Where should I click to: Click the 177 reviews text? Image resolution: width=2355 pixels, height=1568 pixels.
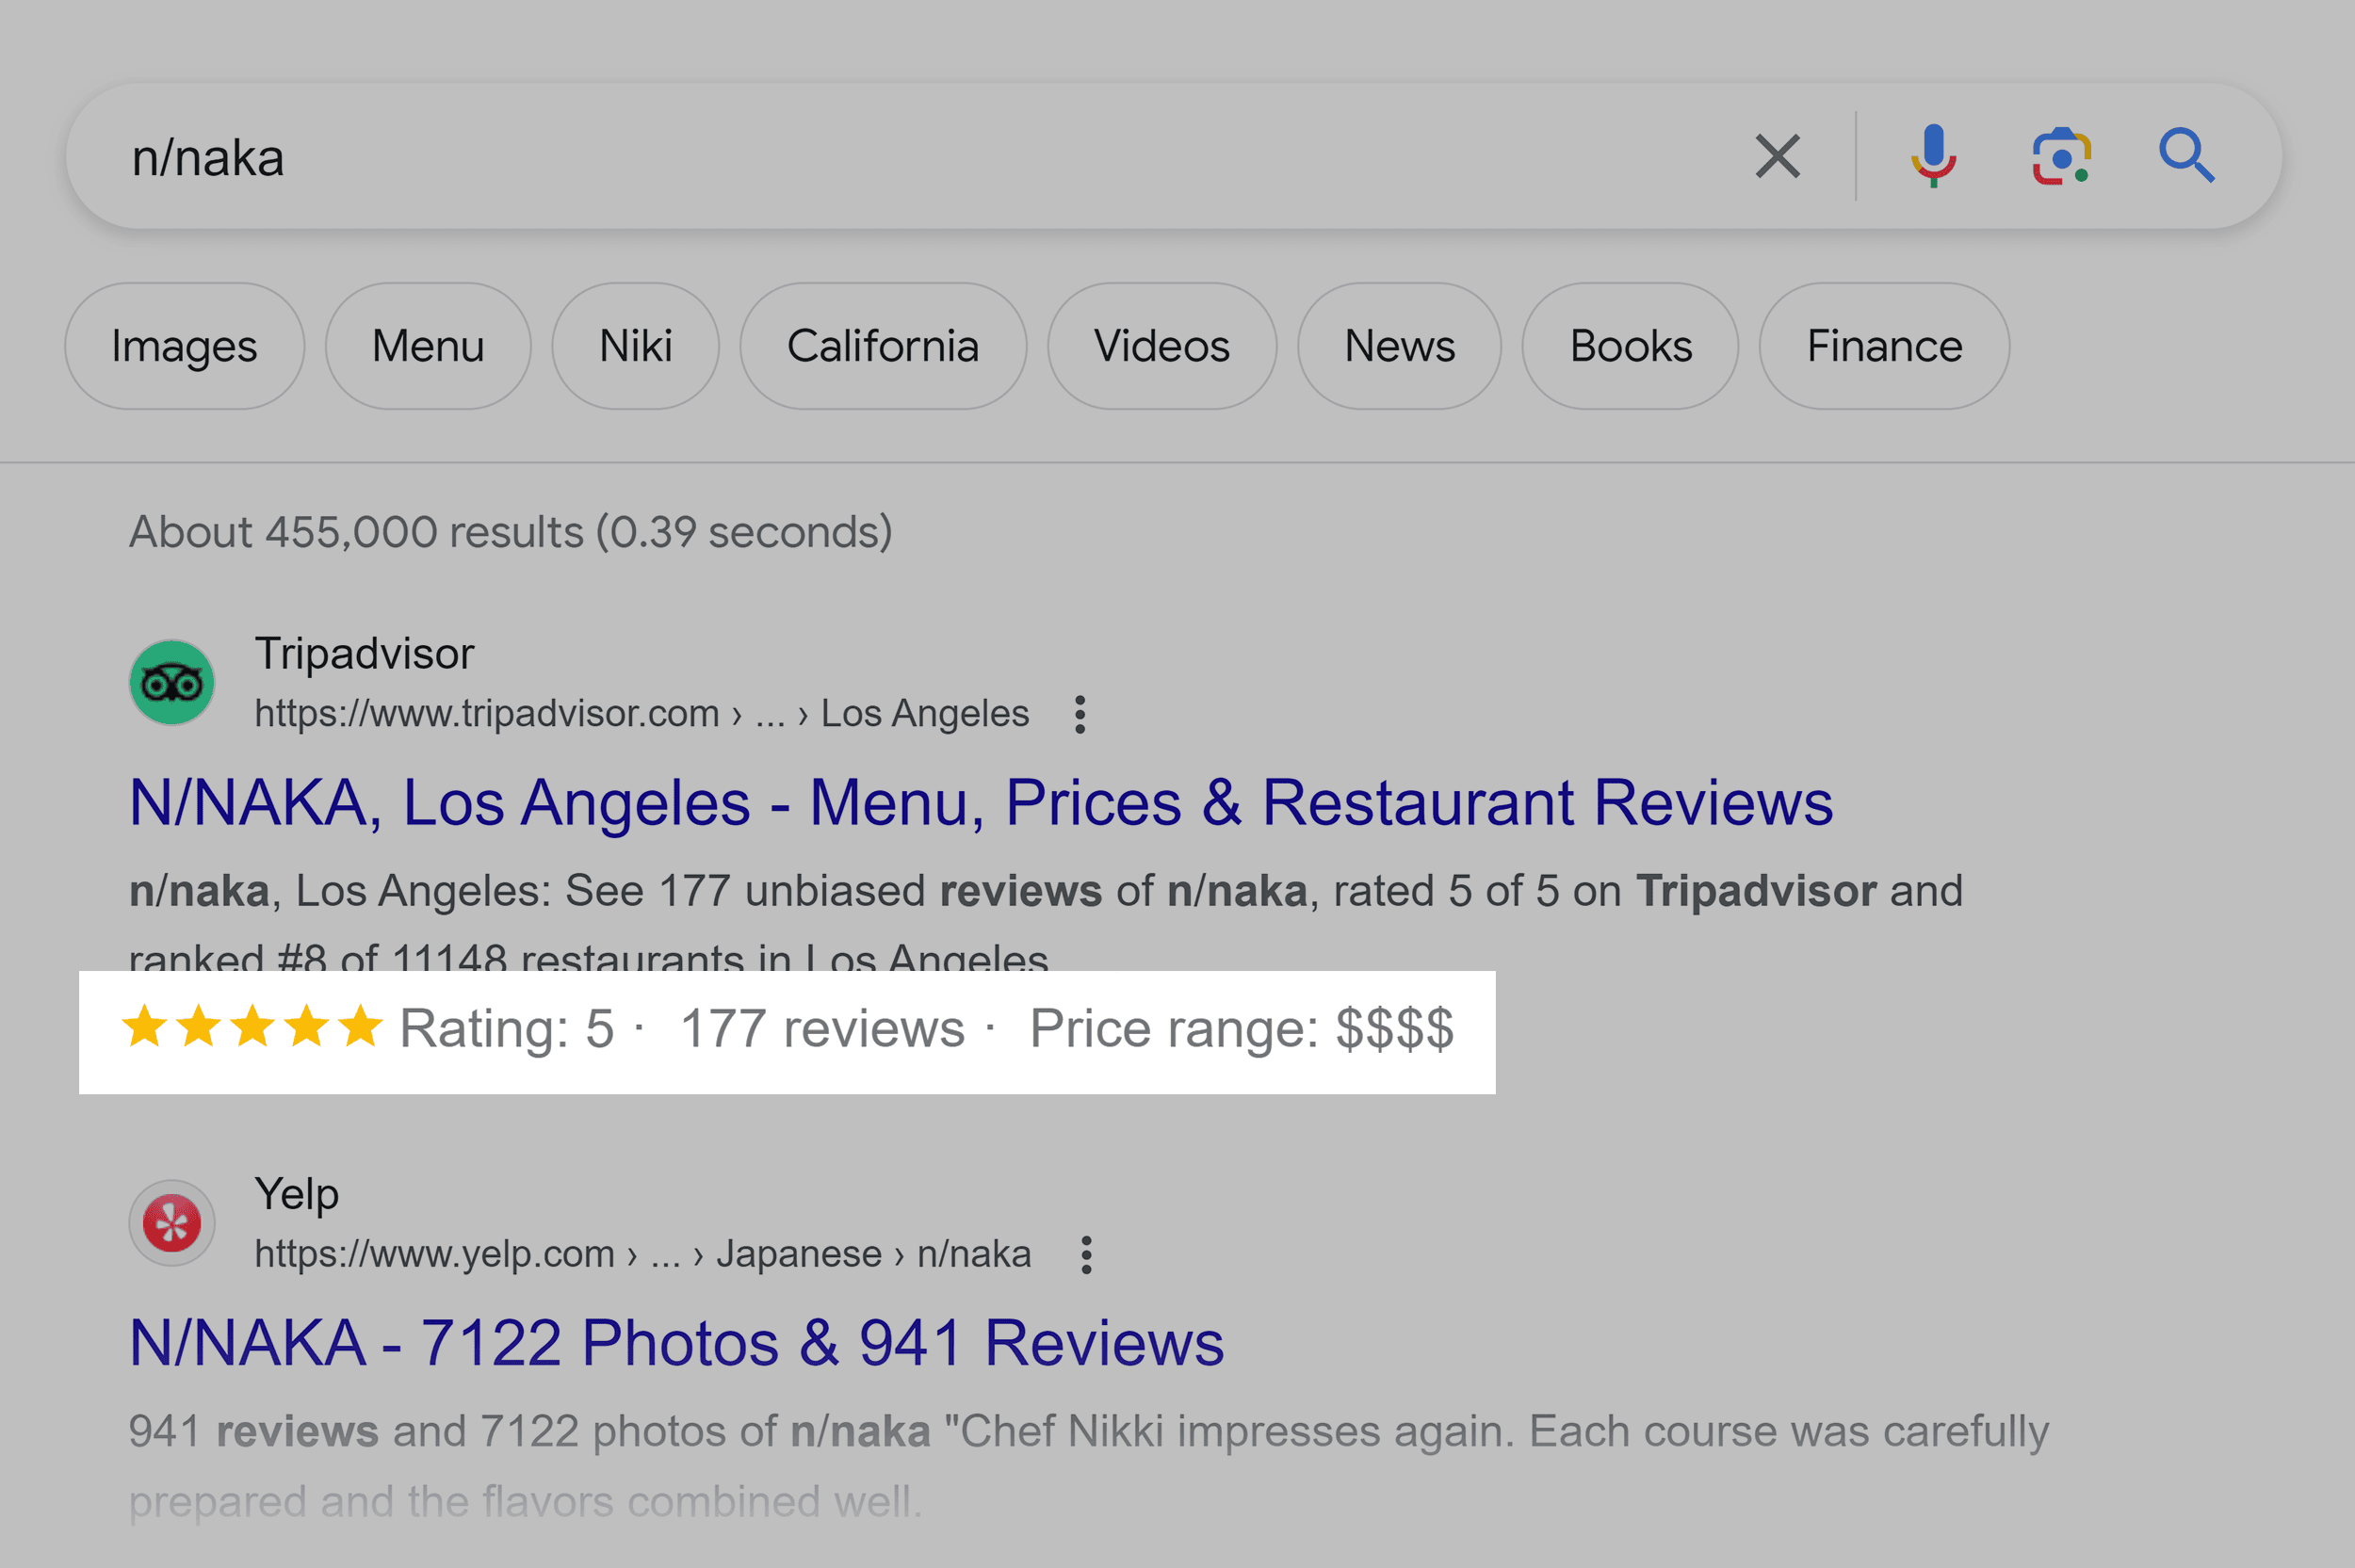tap(822, 1029)
